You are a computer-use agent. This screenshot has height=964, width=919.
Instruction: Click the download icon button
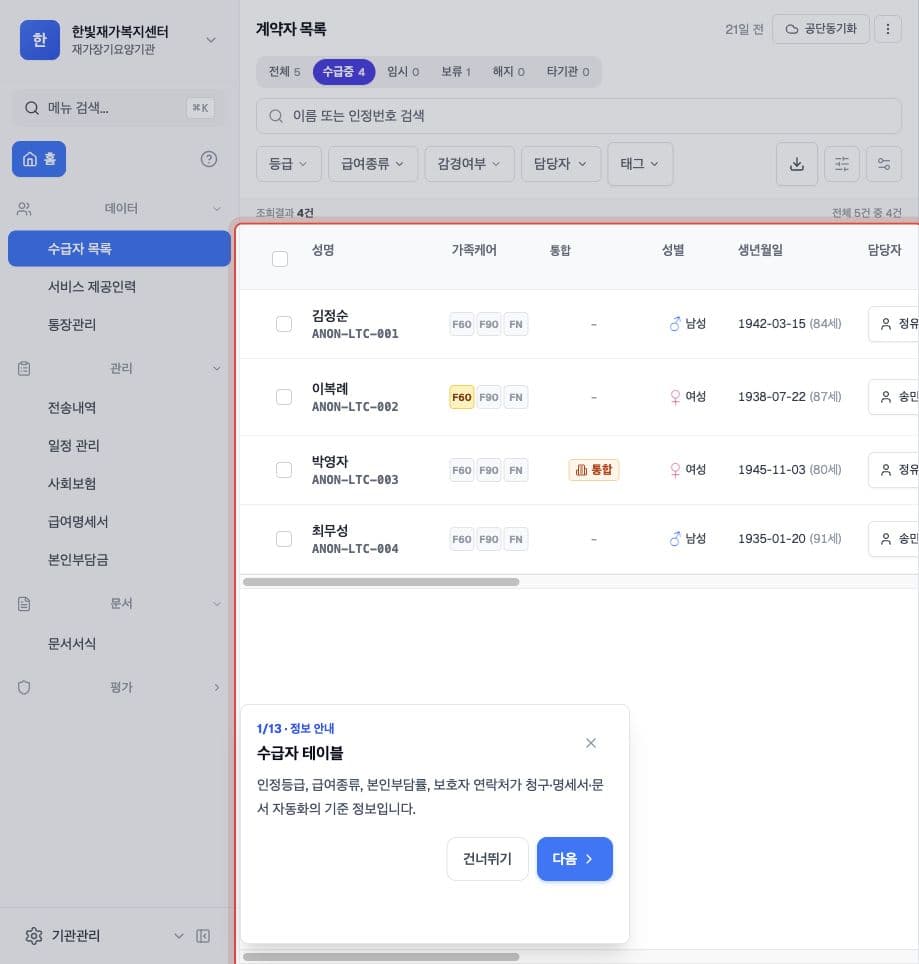(797, 164)
